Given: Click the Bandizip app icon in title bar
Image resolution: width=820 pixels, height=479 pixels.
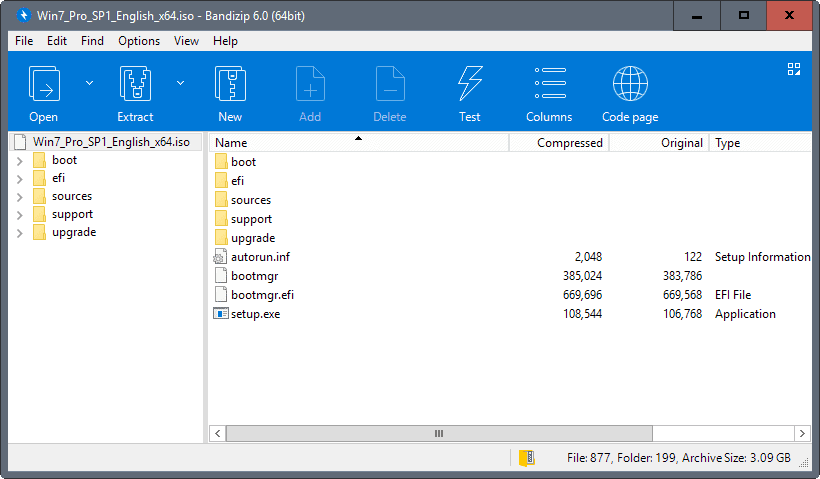Looking at the screenshot, I should click(x=23, y=15).
